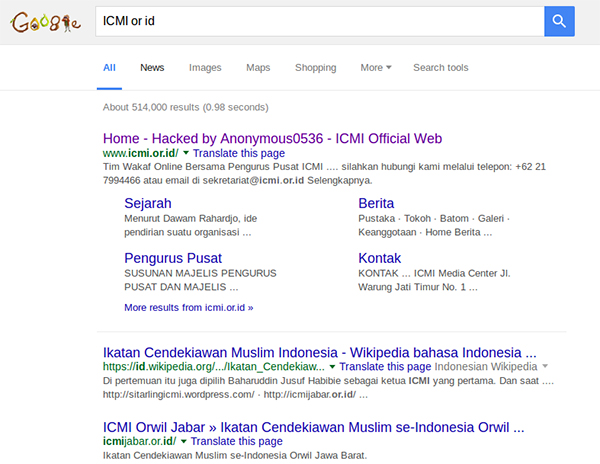Open Ikatan Cendekiawan Muslim Indonesia Wikipedia result
Viewport: 600px width, 464px height.
(320, 352)
